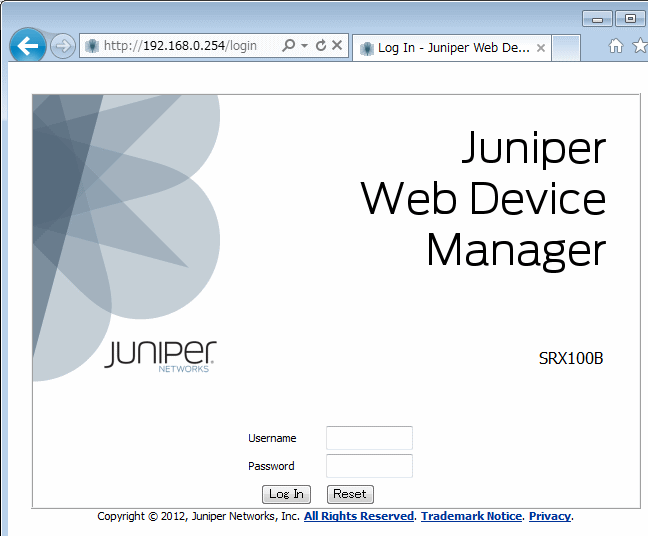Viewport: 648px width, 536px height.
Task: Go to the browser home page icon
Action: pyautogui.click(x=616, y=45)
